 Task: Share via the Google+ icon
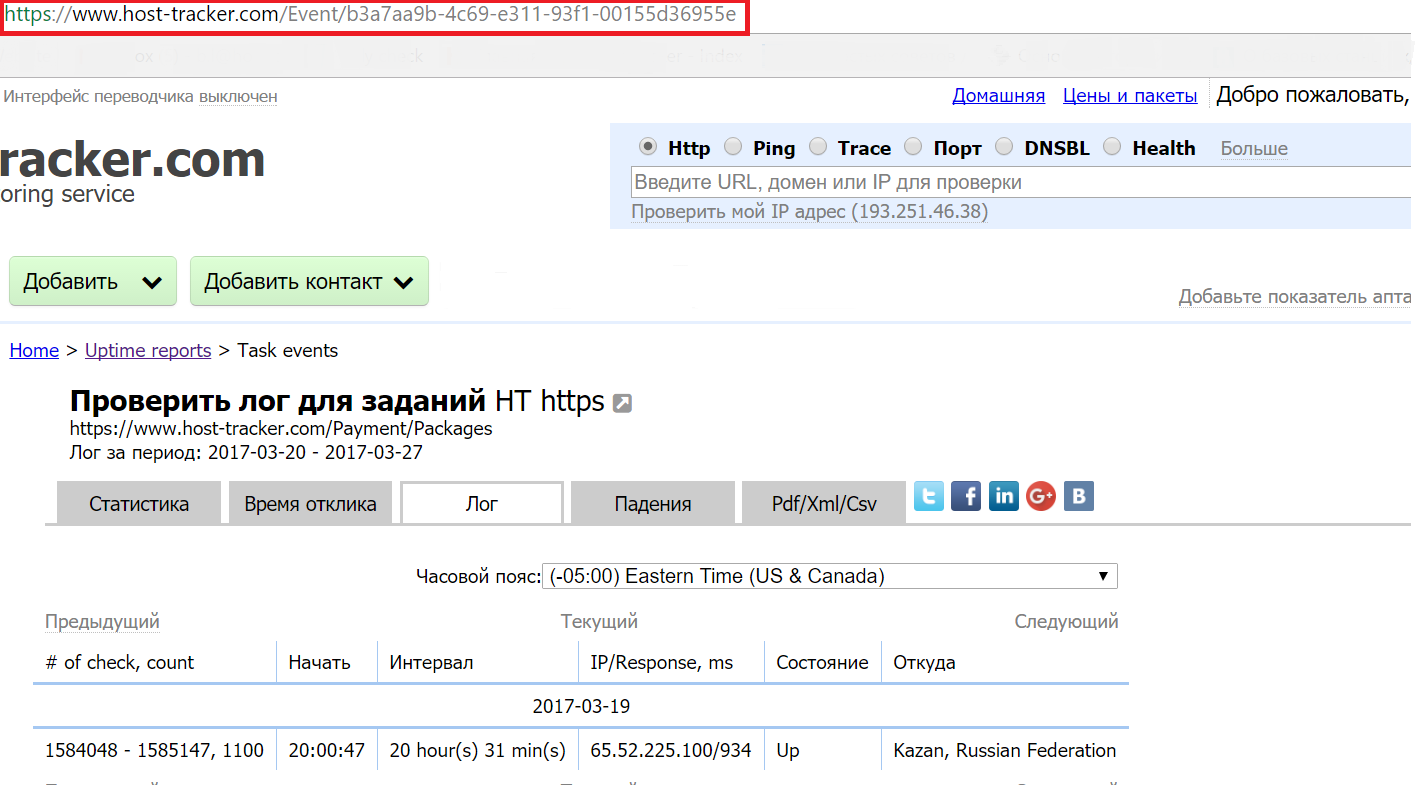point(1040,495)
